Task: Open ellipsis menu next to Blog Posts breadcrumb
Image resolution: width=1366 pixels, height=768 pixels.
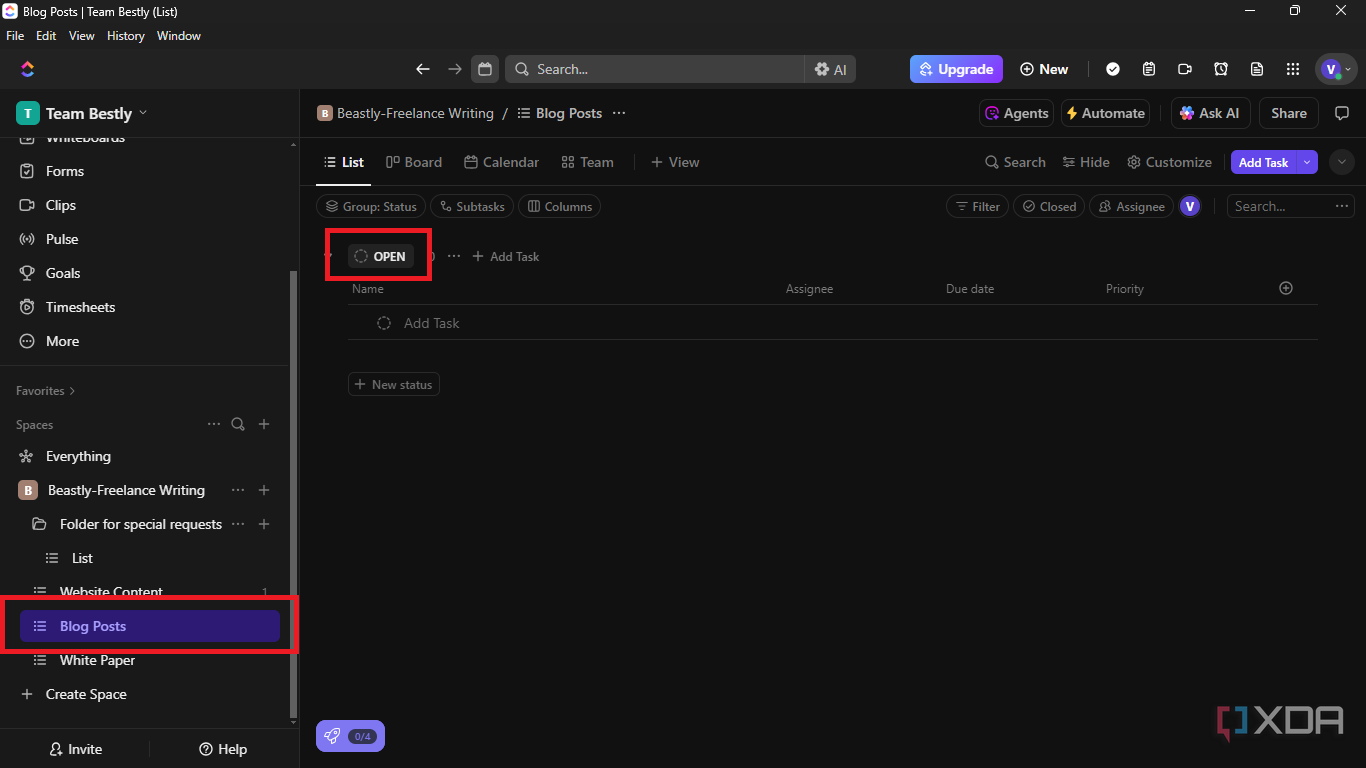Action: tap(619, 113)
